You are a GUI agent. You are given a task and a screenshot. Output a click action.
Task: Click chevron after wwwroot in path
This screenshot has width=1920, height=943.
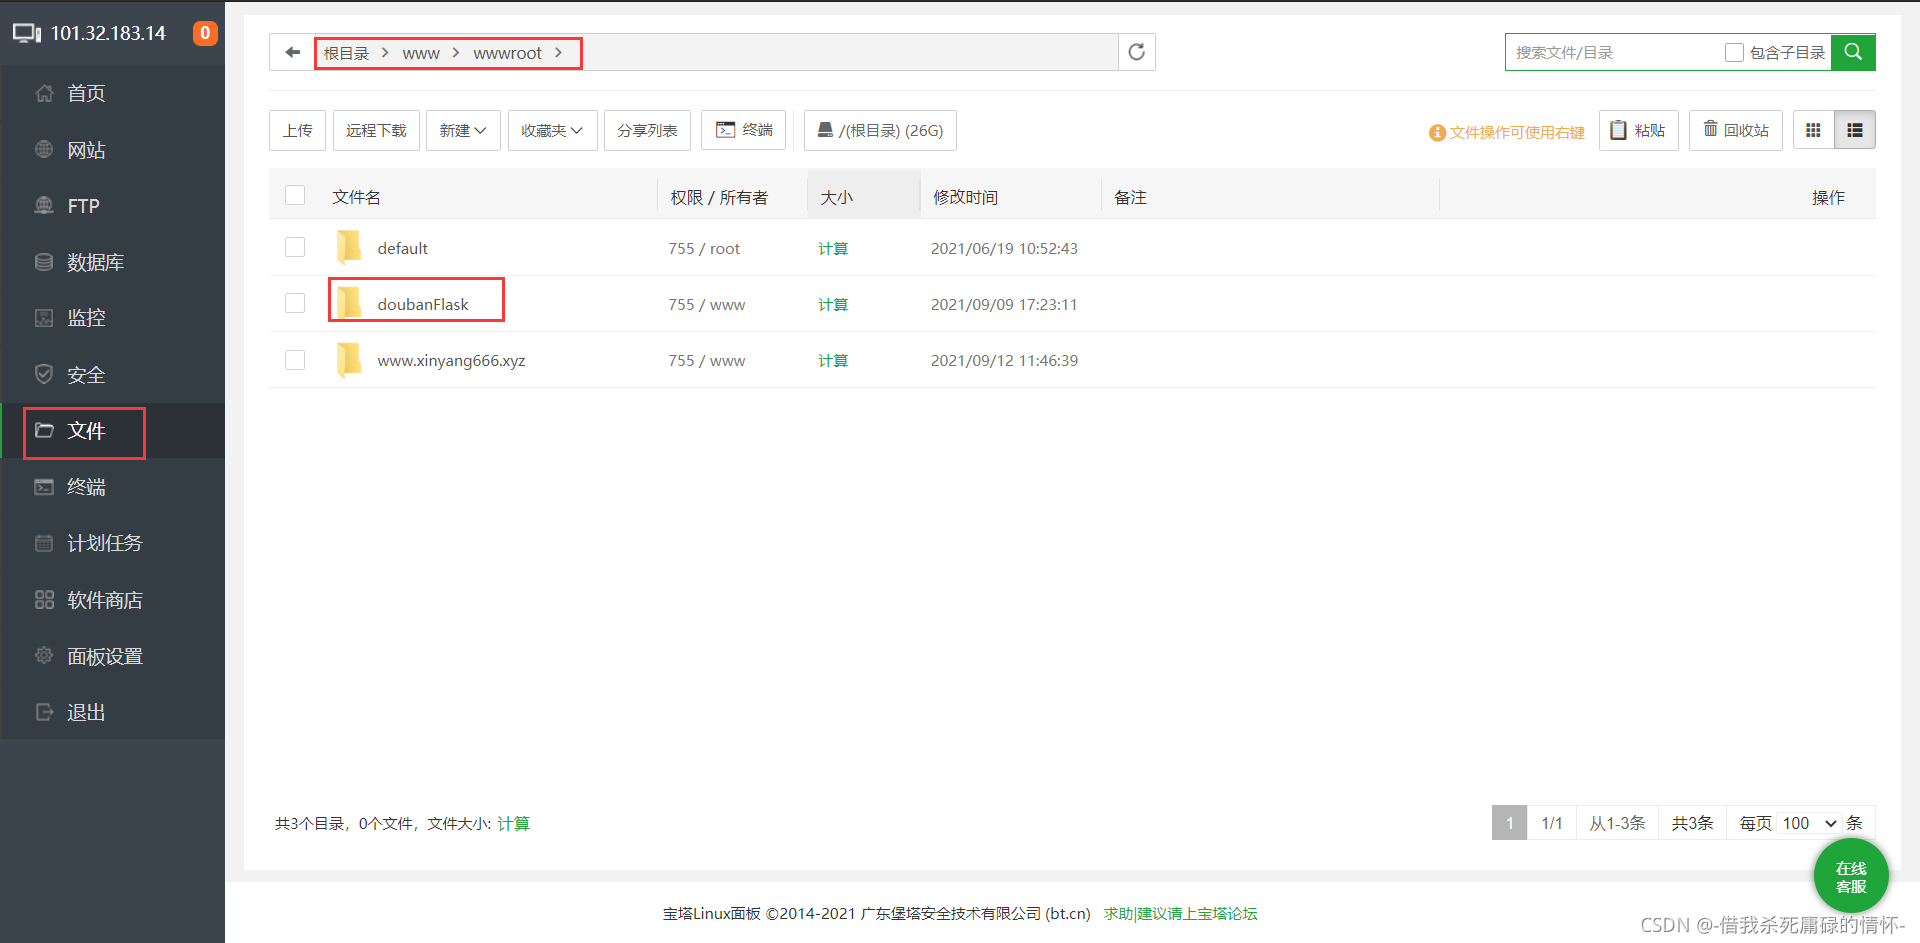(558, 52)
